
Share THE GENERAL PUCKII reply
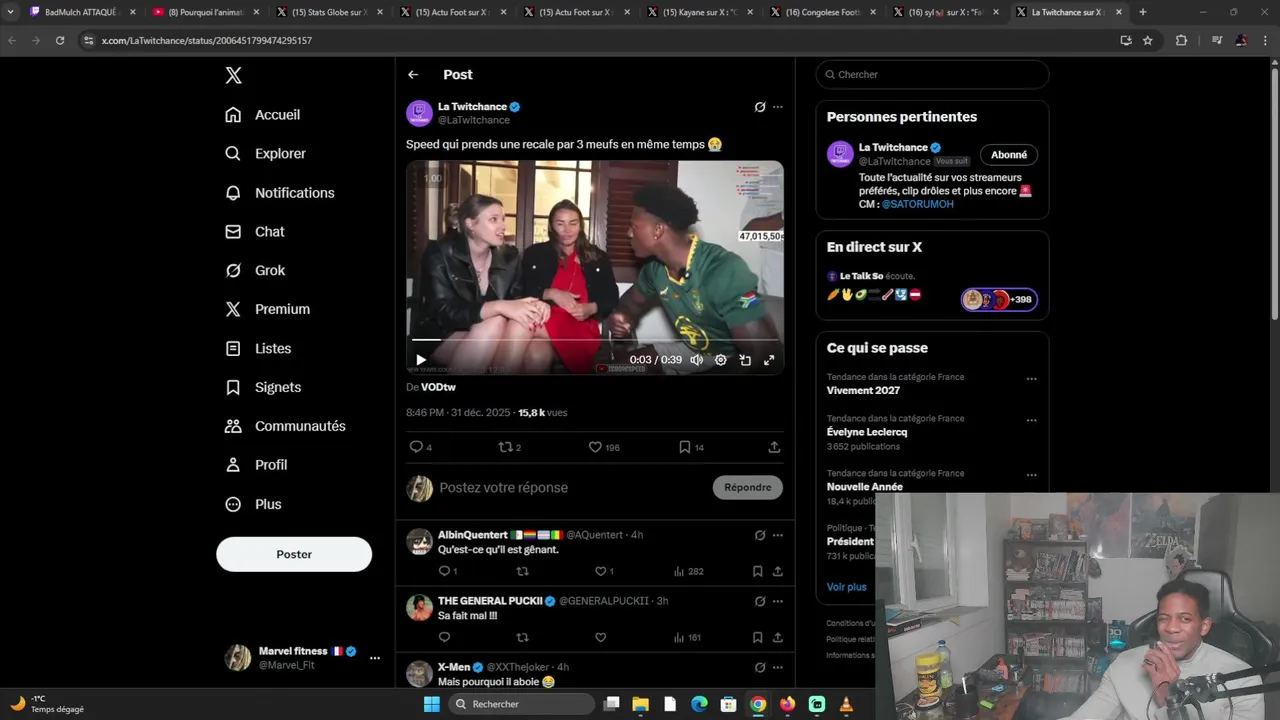pyautogui.click(x=777, y=638)
